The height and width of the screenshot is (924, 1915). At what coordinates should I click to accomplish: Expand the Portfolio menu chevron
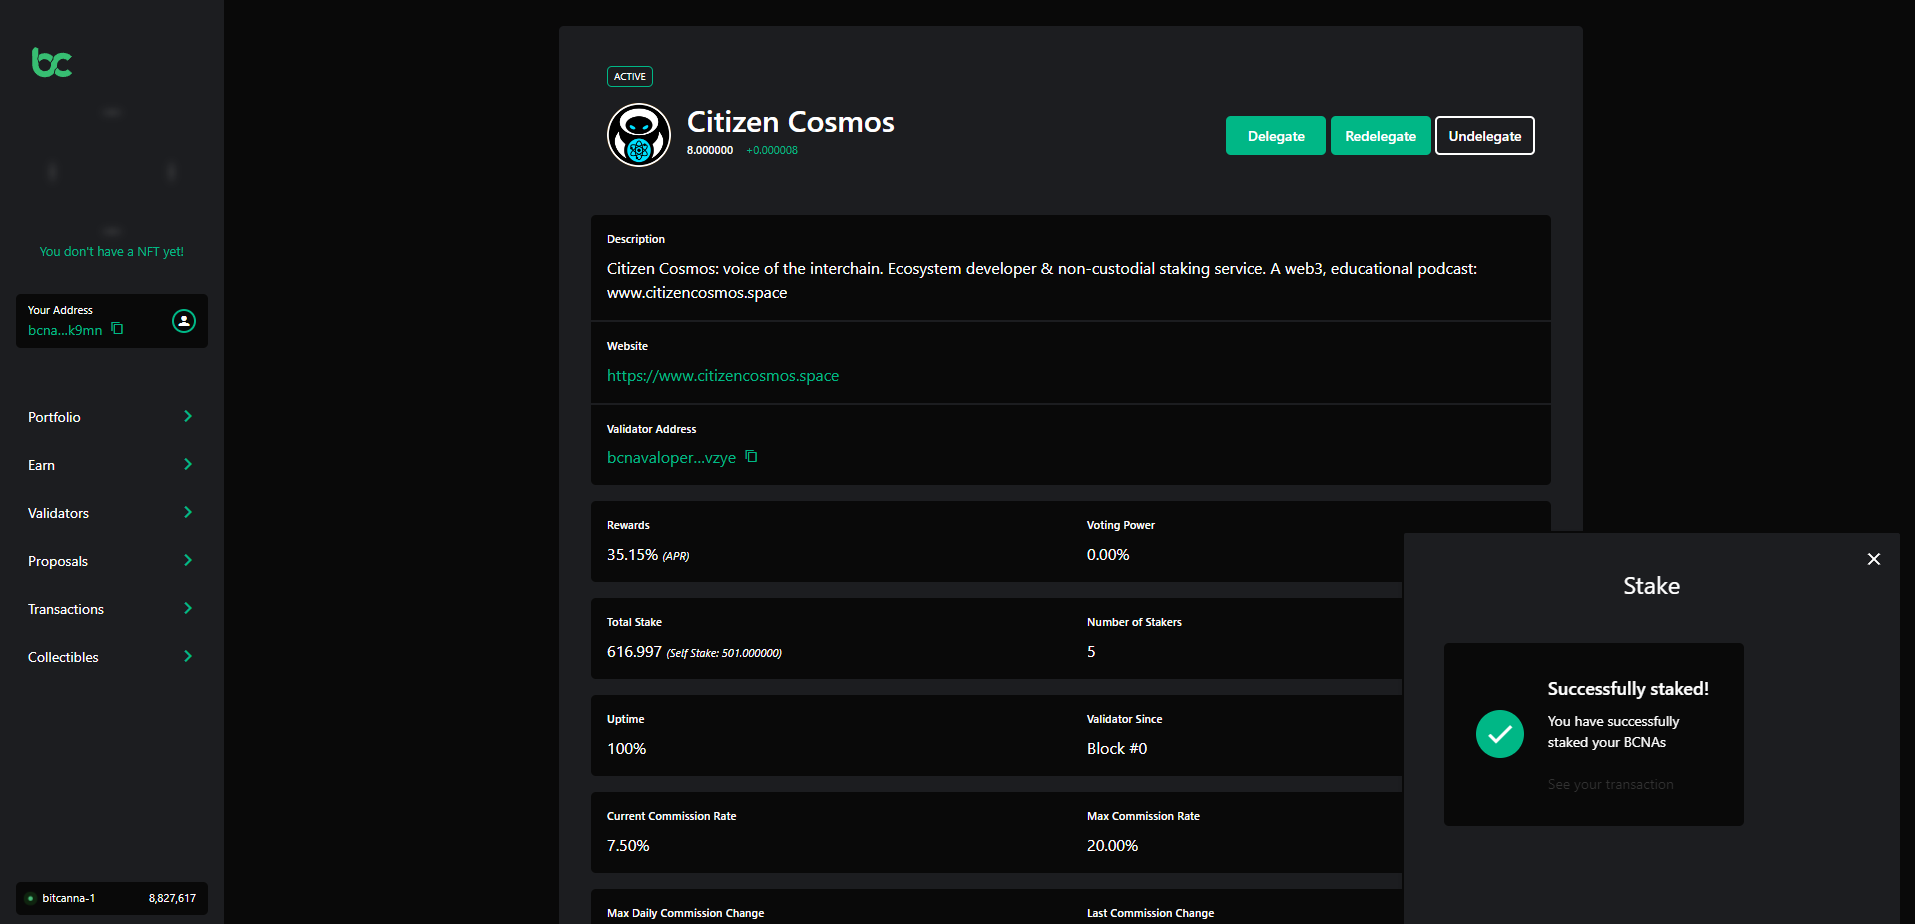click(x=188, y=416)
